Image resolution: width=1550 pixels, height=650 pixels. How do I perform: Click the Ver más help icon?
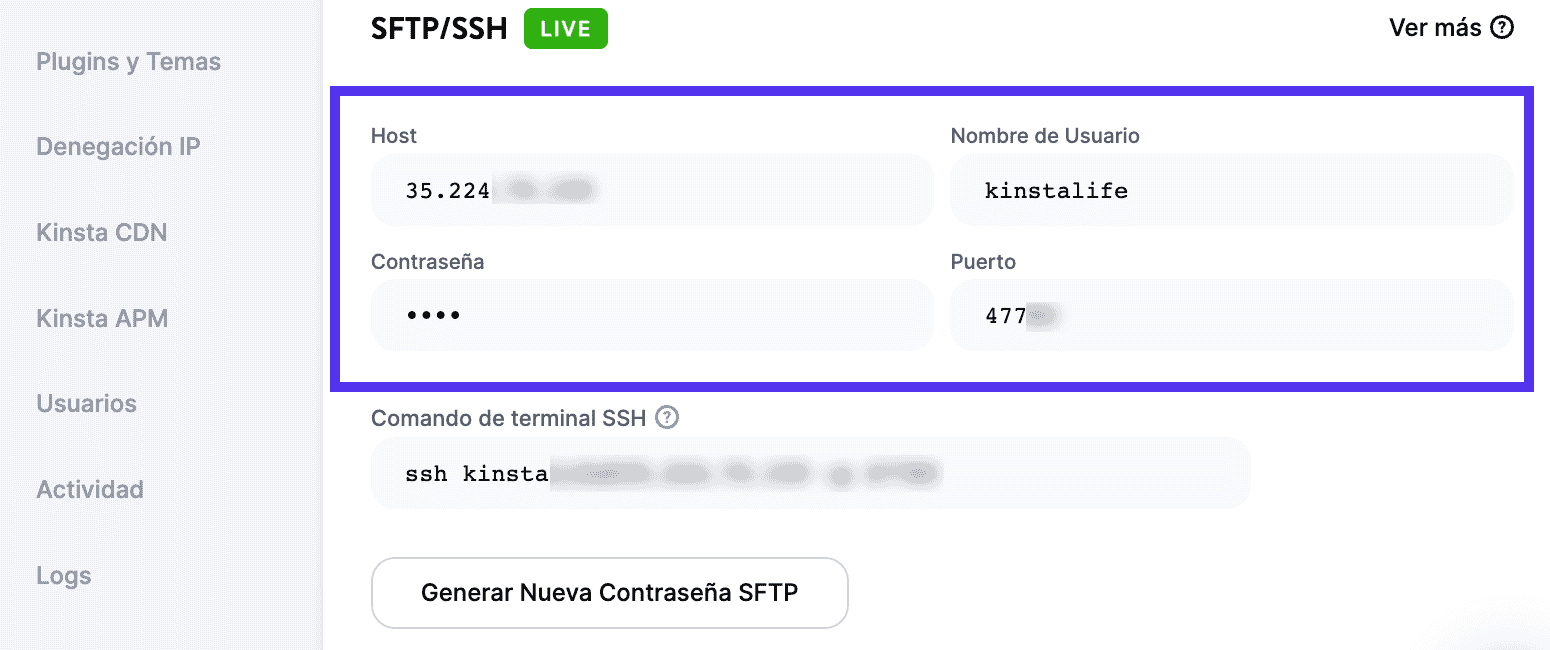click(x=1502, y=28)
